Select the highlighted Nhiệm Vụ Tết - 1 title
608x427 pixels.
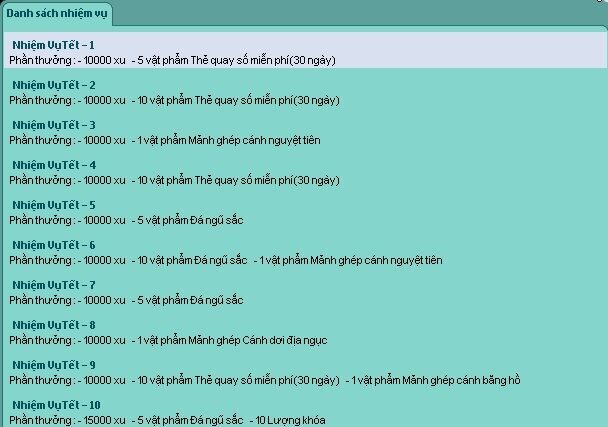pos(54,45)
